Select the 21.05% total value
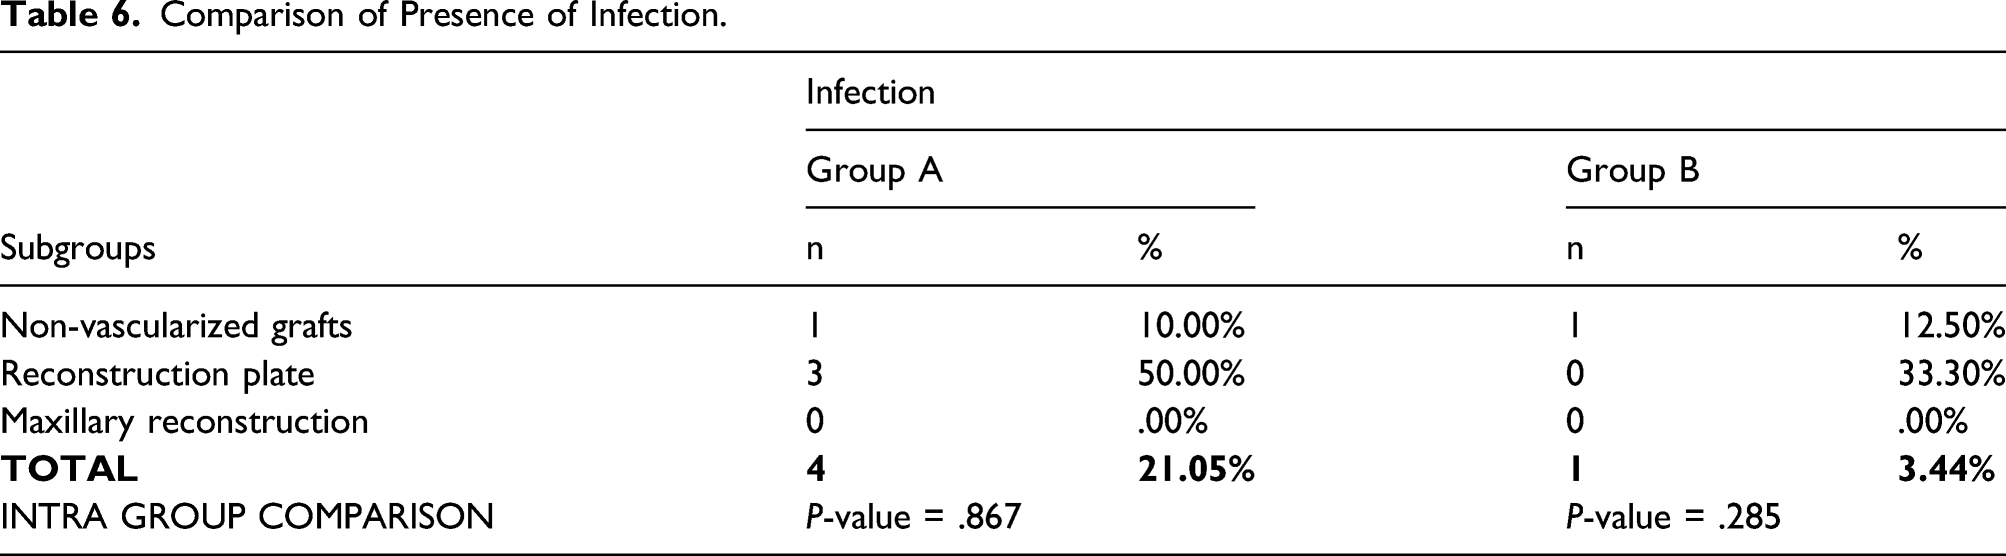 point(1196,468)
